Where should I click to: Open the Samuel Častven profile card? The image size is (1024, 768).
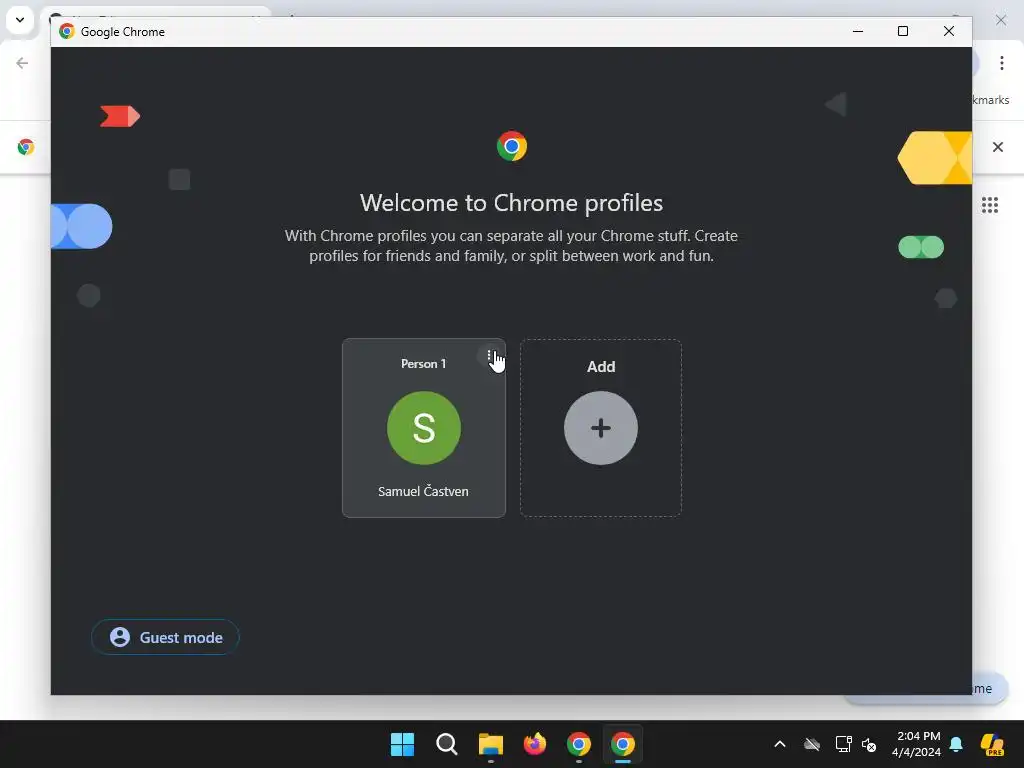(x=424, y=428)
